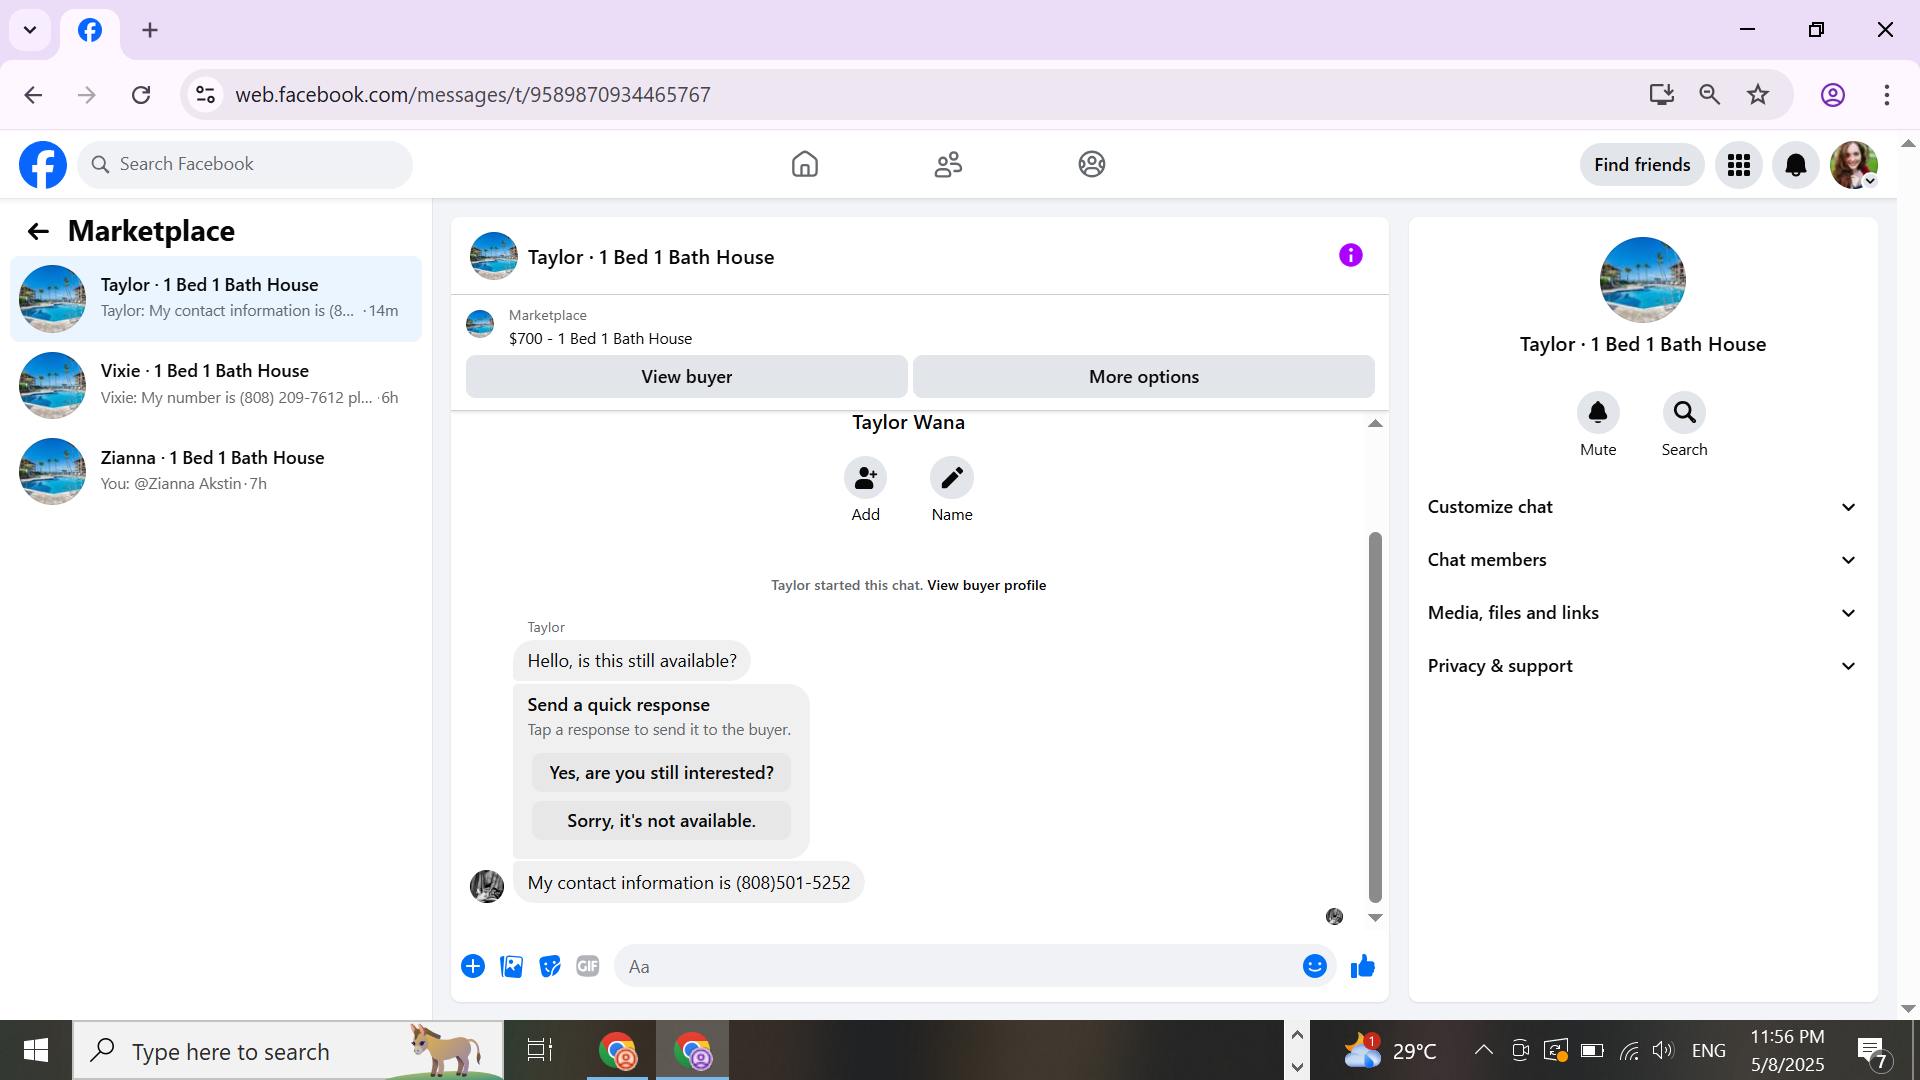Viewport: 1920px width, 1080px height.
Task: Go back with the Marketplace back arrow
Action: 38,232
